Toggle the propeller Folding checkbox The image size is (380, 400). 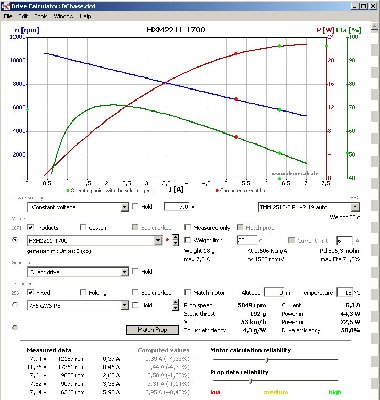(x=83, y=292)
